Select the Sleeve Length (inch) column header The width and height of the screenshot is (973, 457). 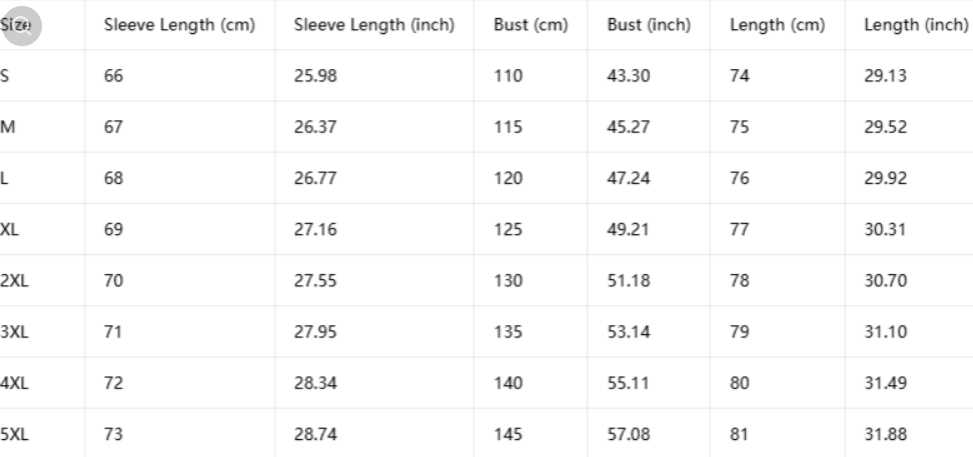[x=374, y=25]
